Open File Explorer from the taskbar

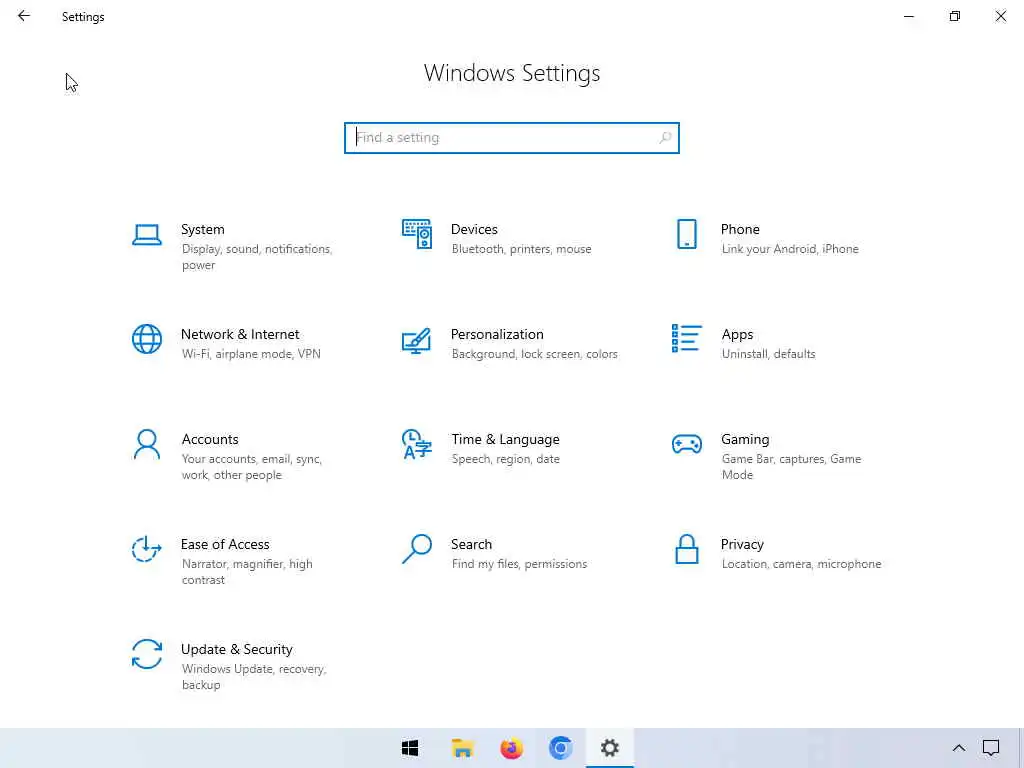coord(462,748)
